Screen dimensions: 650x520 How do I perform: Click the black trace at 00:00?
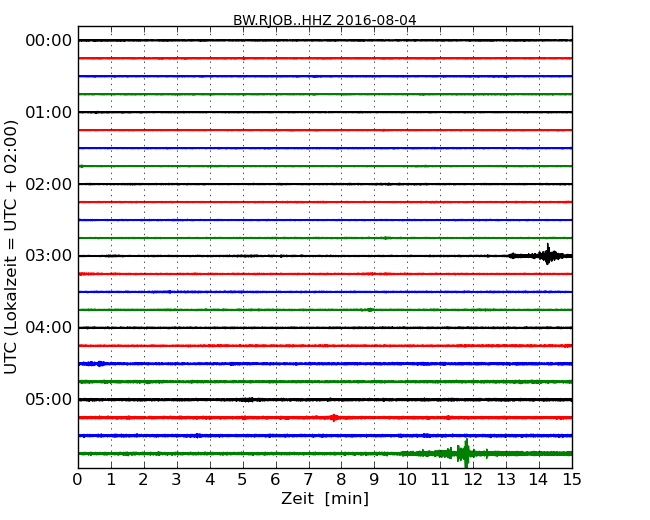click(325, 40)
